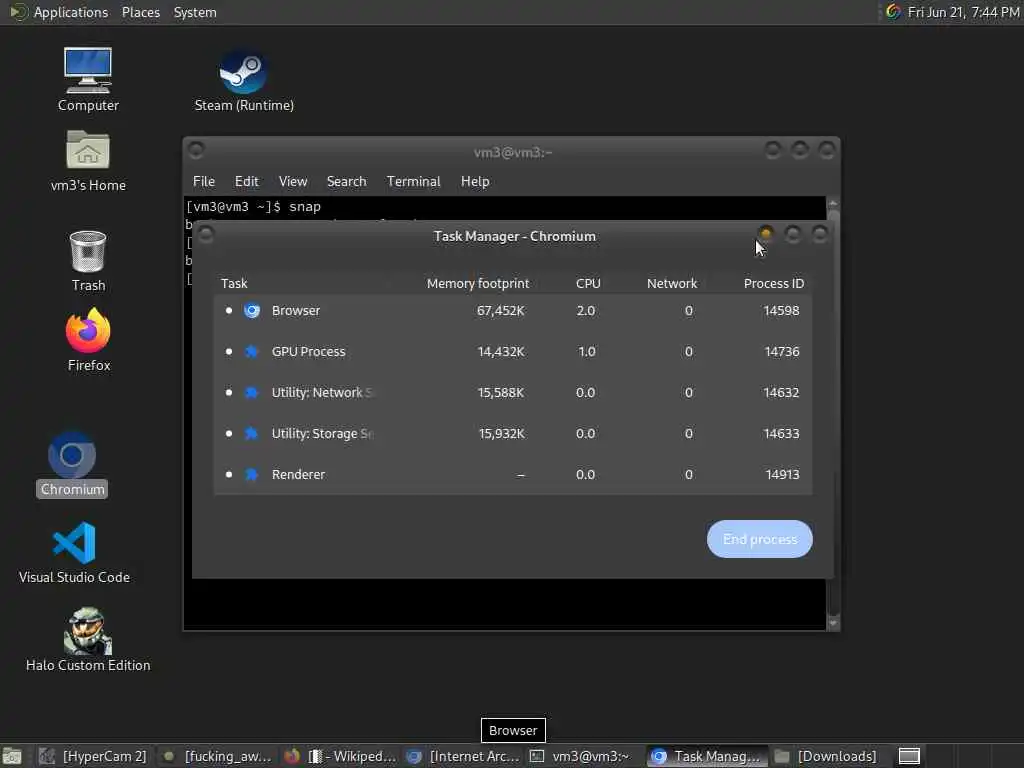Viewport: 1024px width, 768px height.
Task: Sort by the Network column header
Action: 672,283
